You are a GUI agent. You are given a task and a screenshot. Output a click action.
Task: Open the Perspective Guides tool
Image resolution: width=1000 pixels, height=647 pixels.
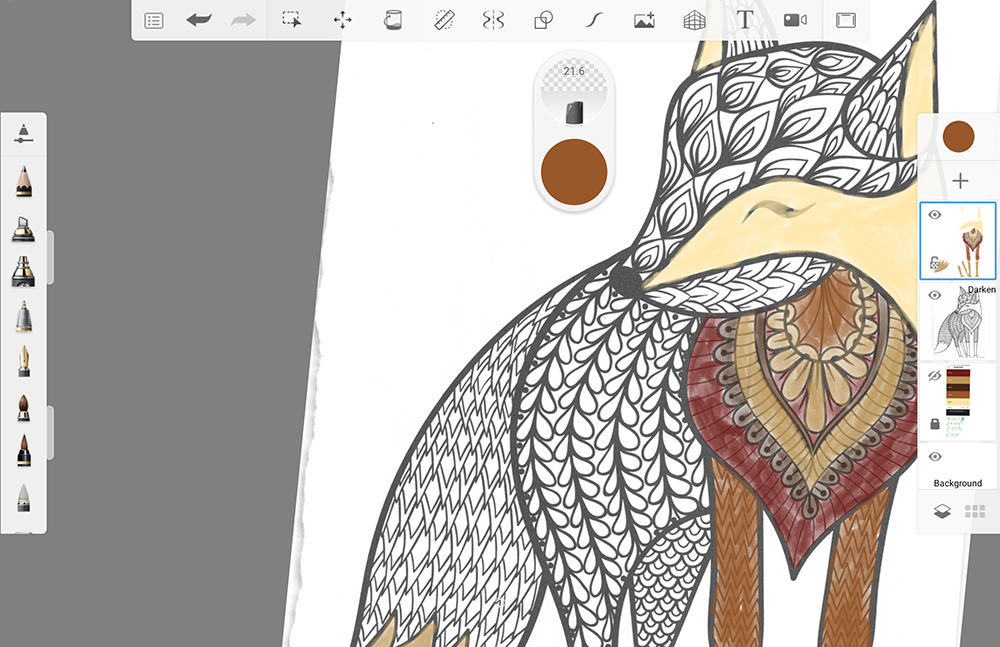pos(693,20)
